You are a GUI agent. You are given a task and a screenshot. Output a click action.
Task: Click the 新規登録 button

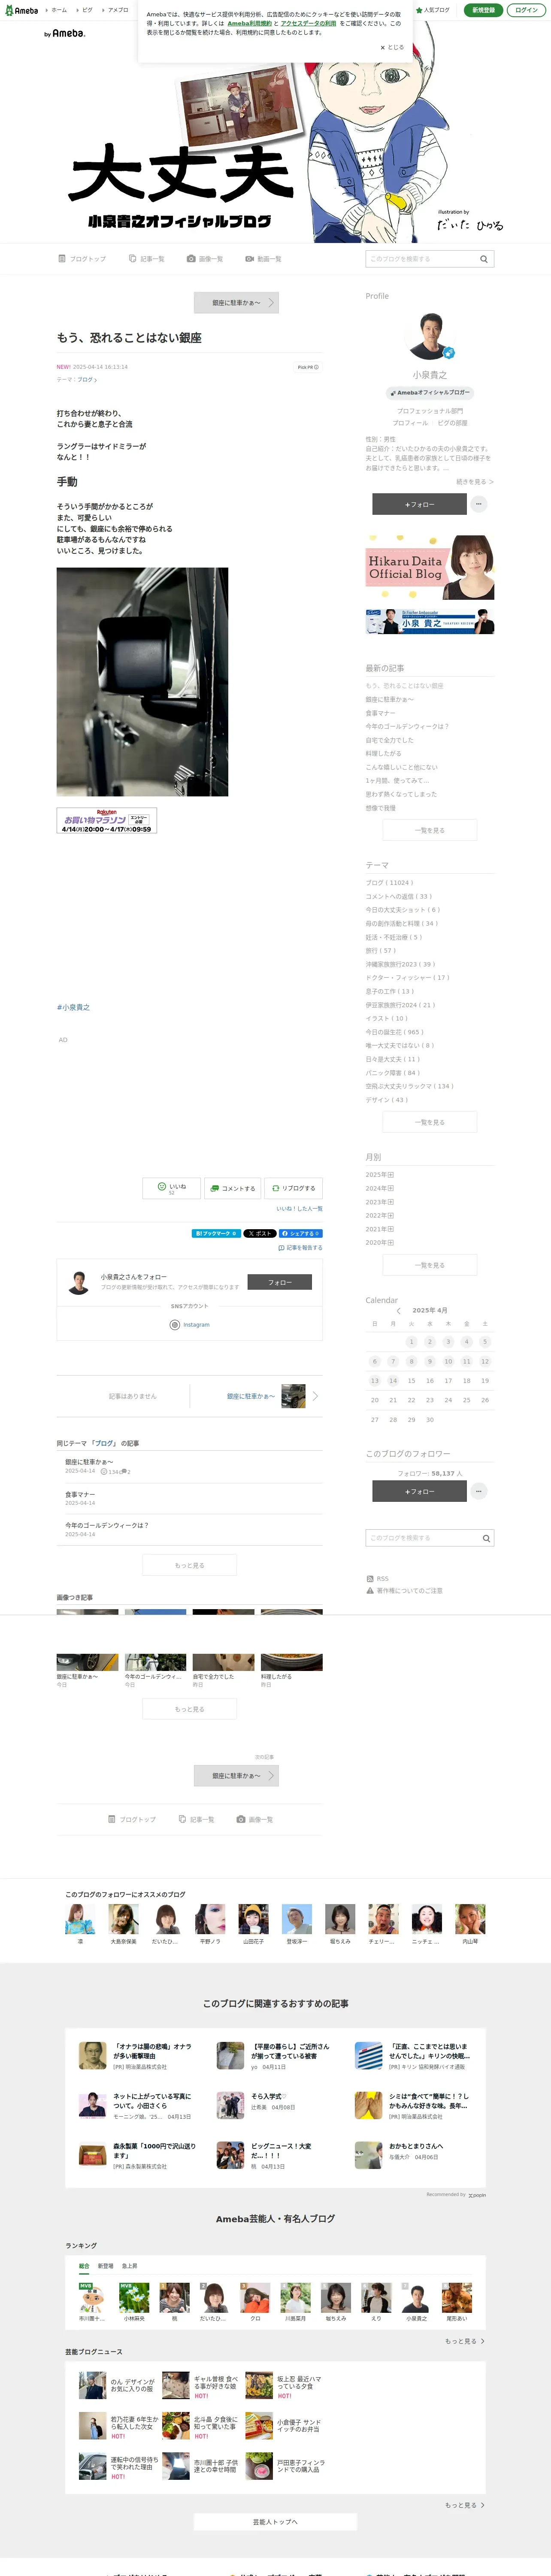click(x=483, y=10)
